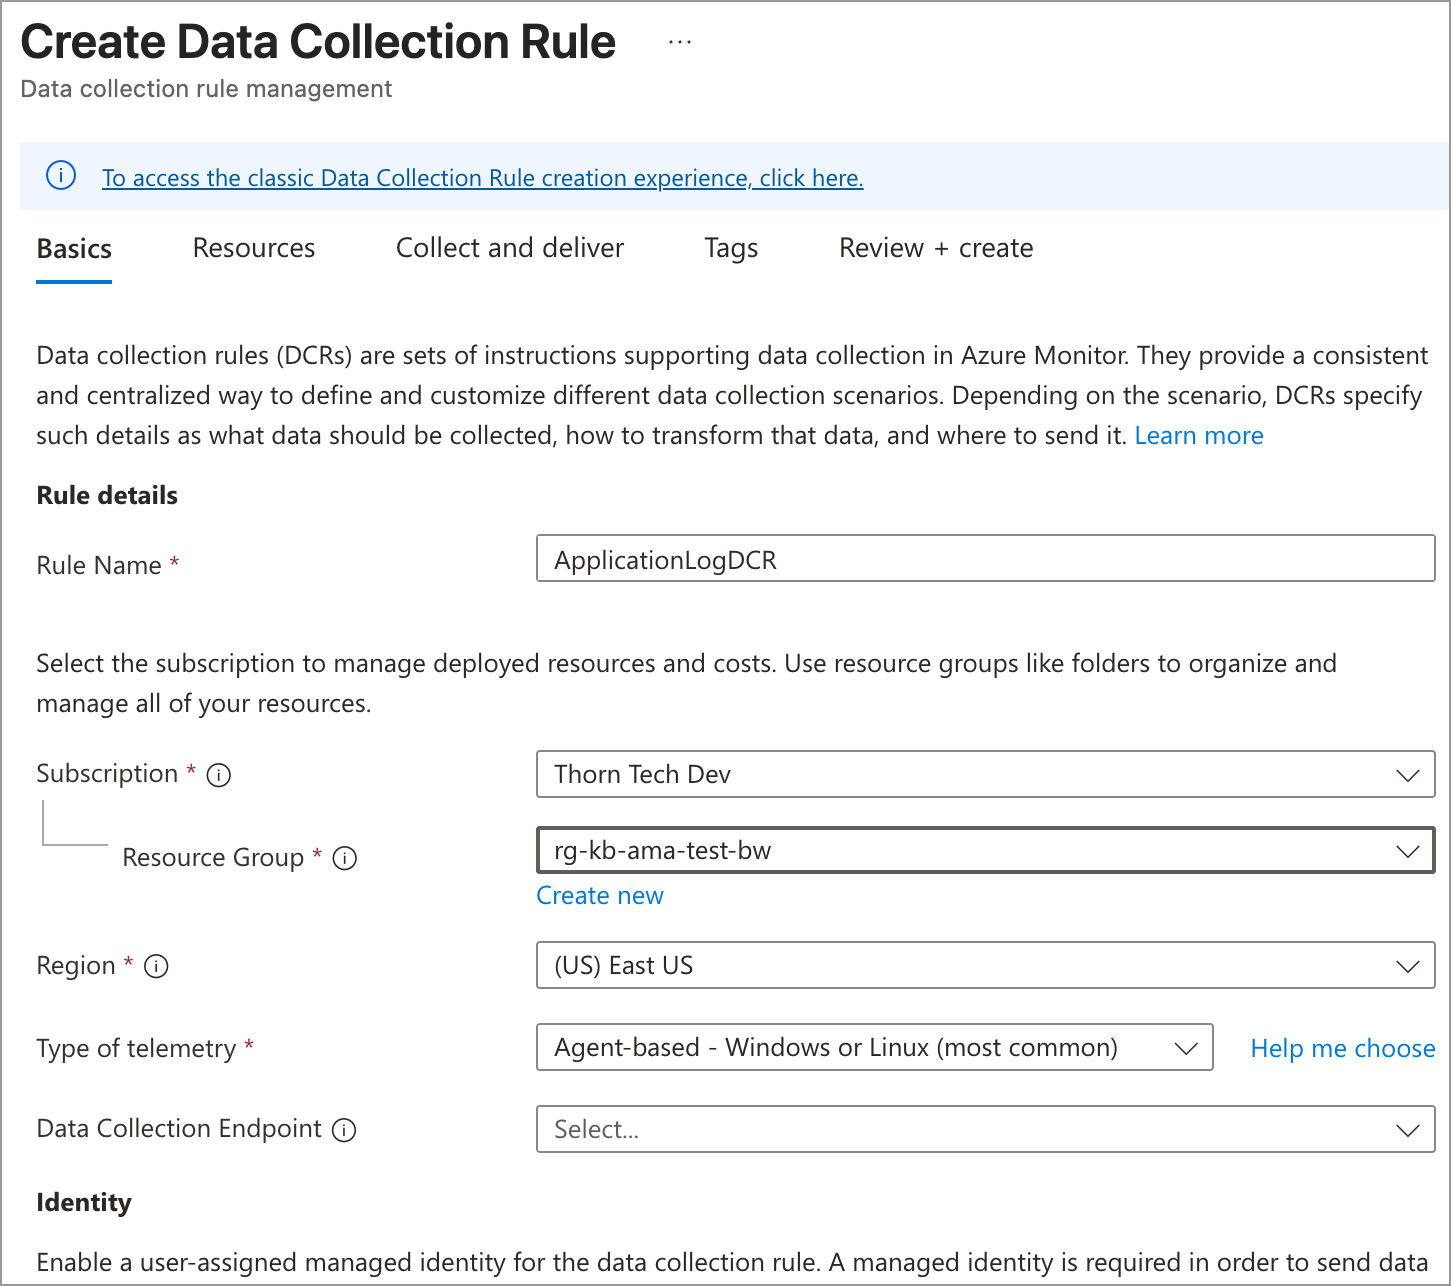Select the Basics tab
The width and height of the screenshot is (1451, 1286).
[x=74, y=249]
